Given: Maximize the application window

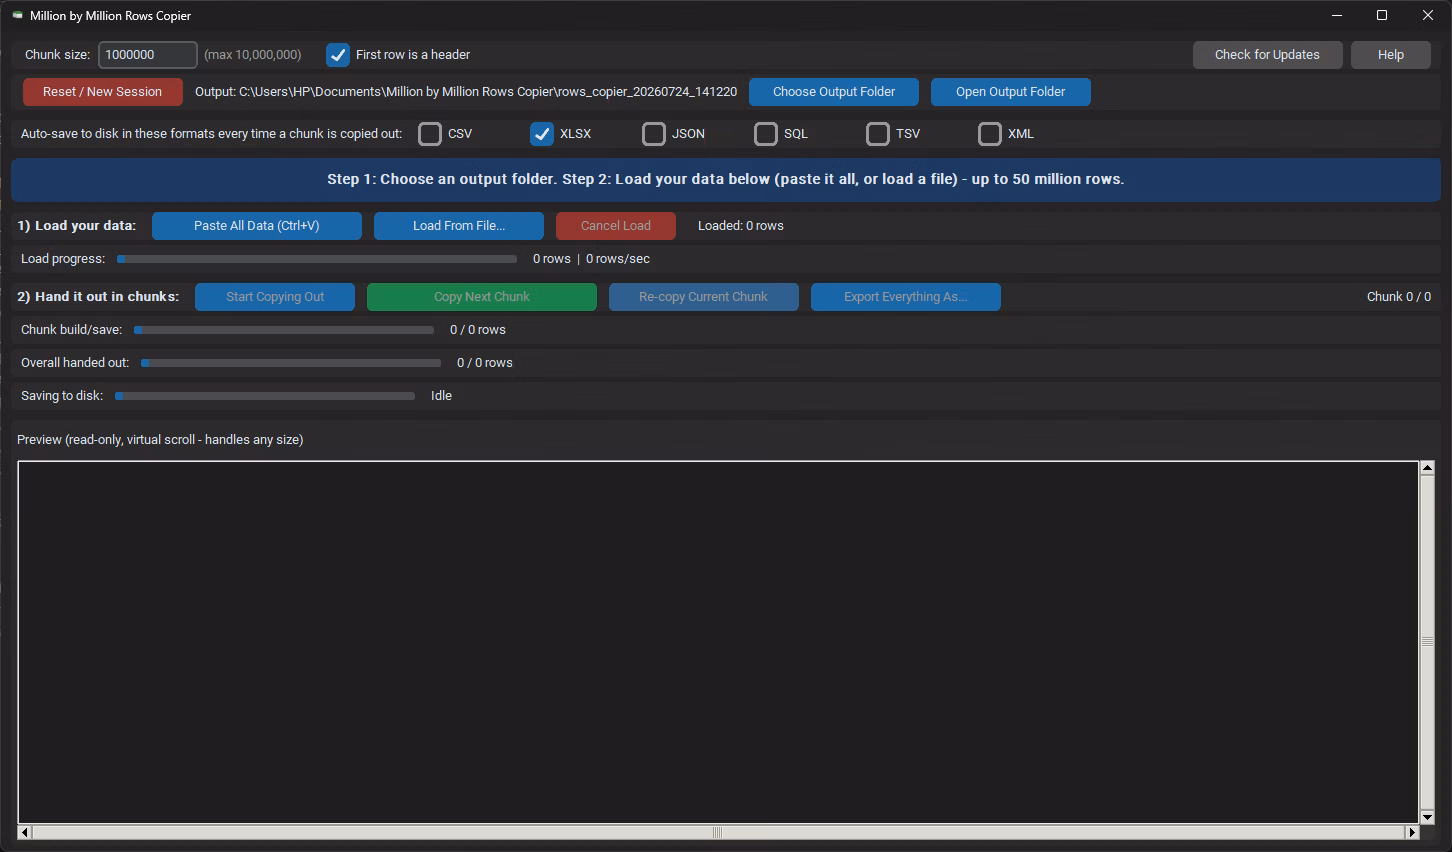Looking at the screenshot, I should pyautogui.click(x=1382, y=15).
